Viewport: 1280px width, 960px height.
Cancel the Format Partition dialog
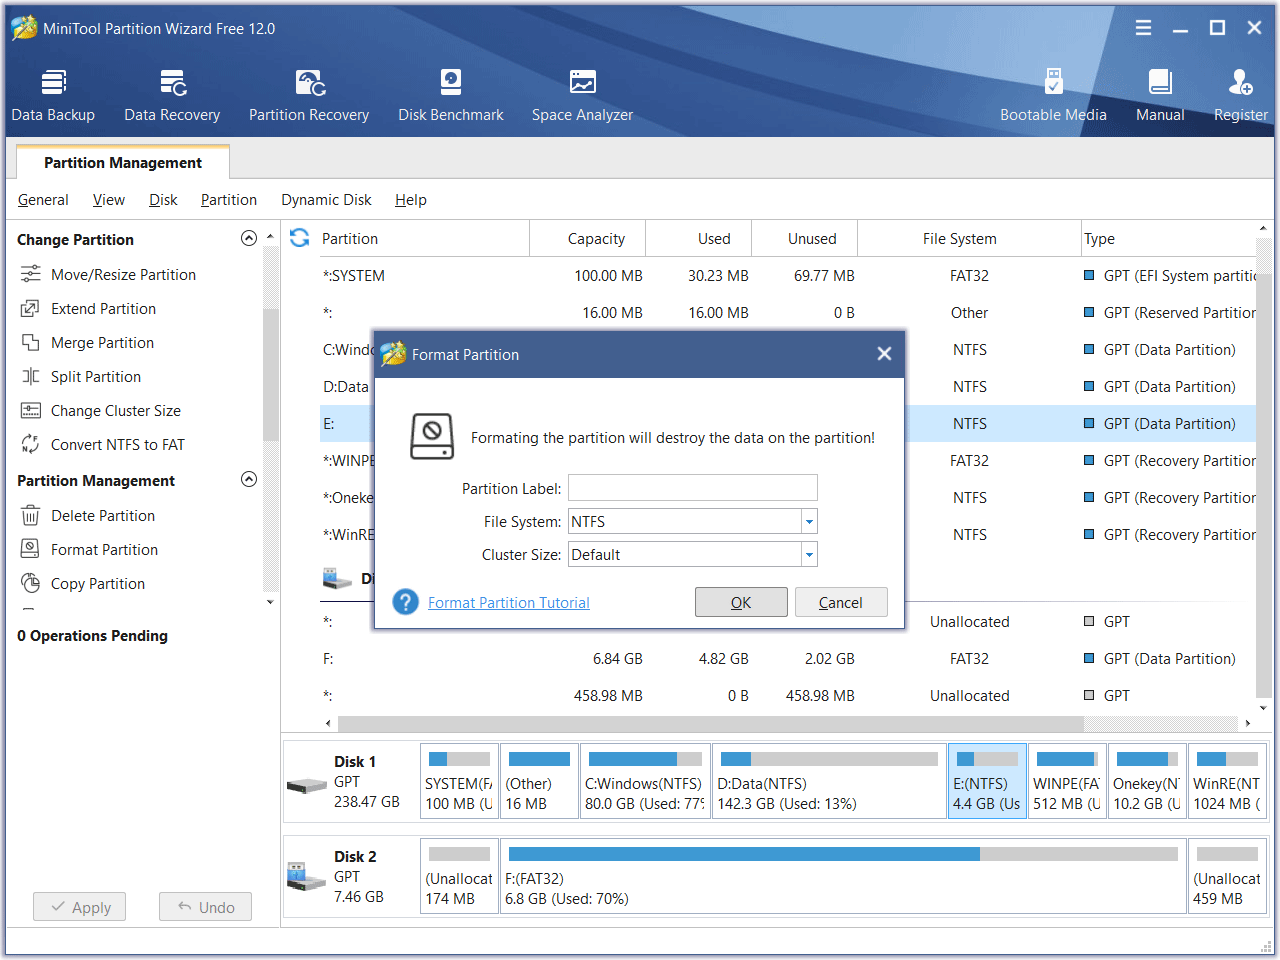841,602
